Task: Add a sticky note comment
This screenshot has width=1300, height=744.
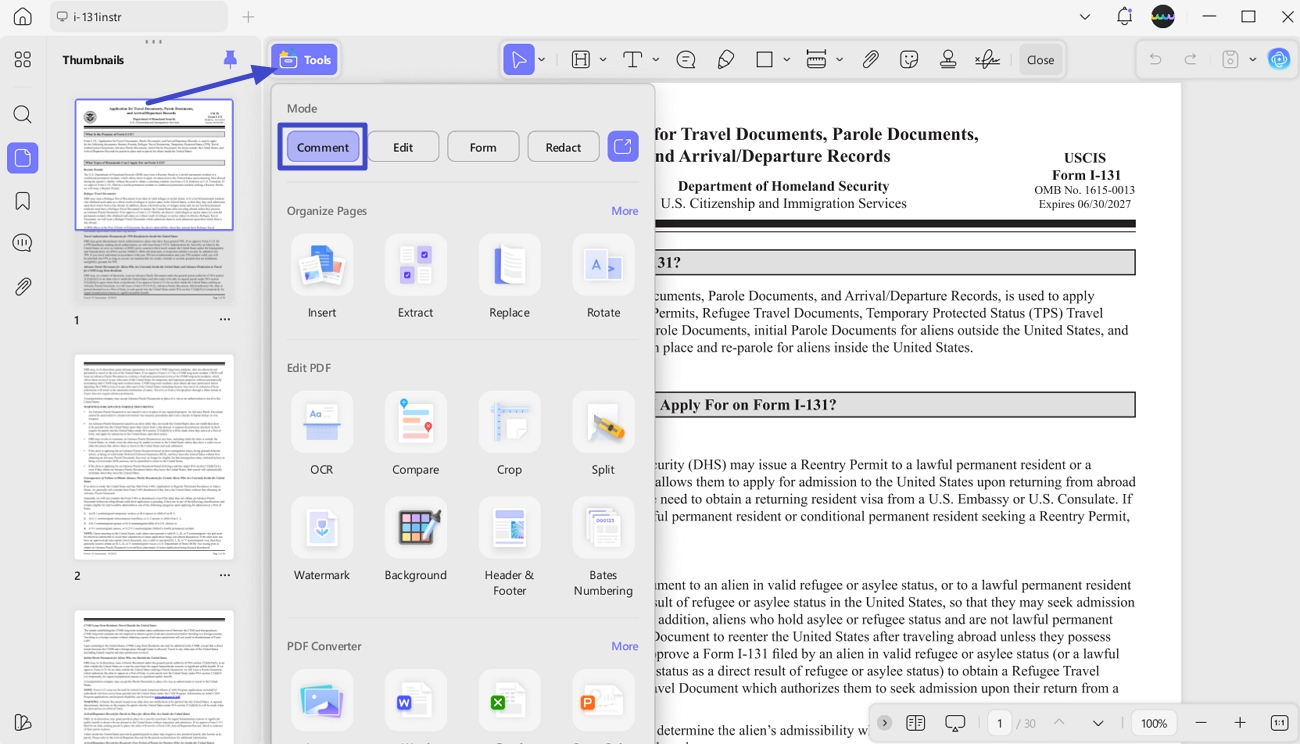Action: tap(686, 60)
